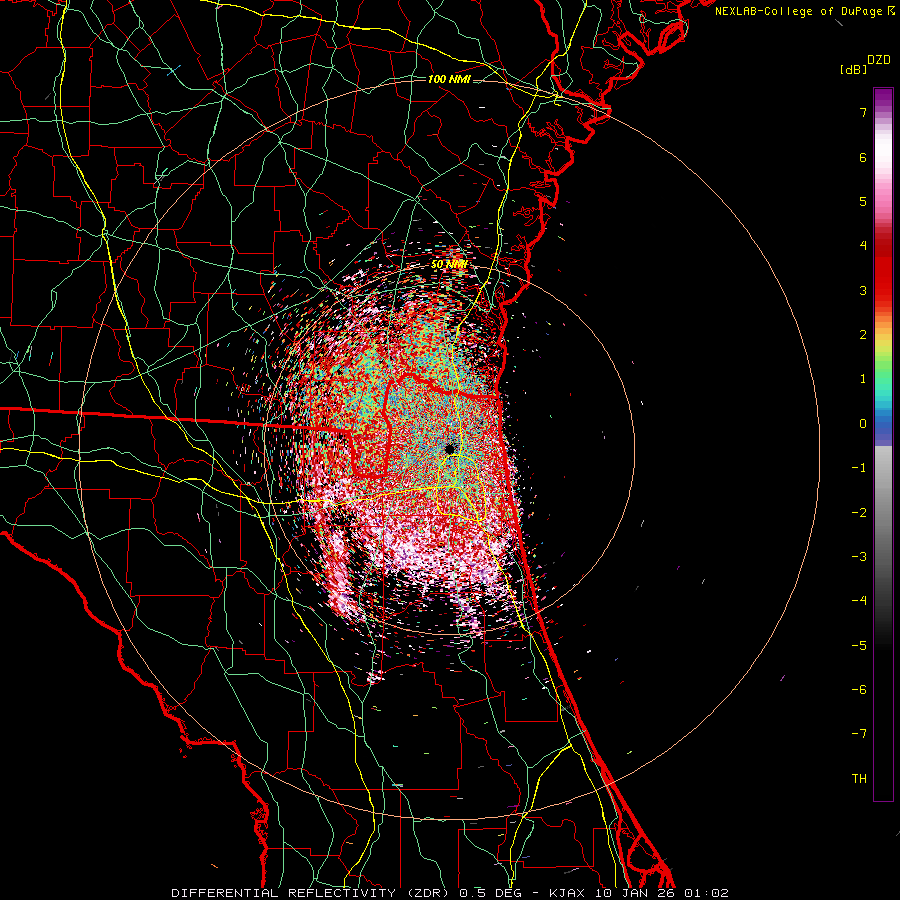Click the 4 value on the color scale
The height and width of the screenshot is (900, 900).
pos(863,246)
